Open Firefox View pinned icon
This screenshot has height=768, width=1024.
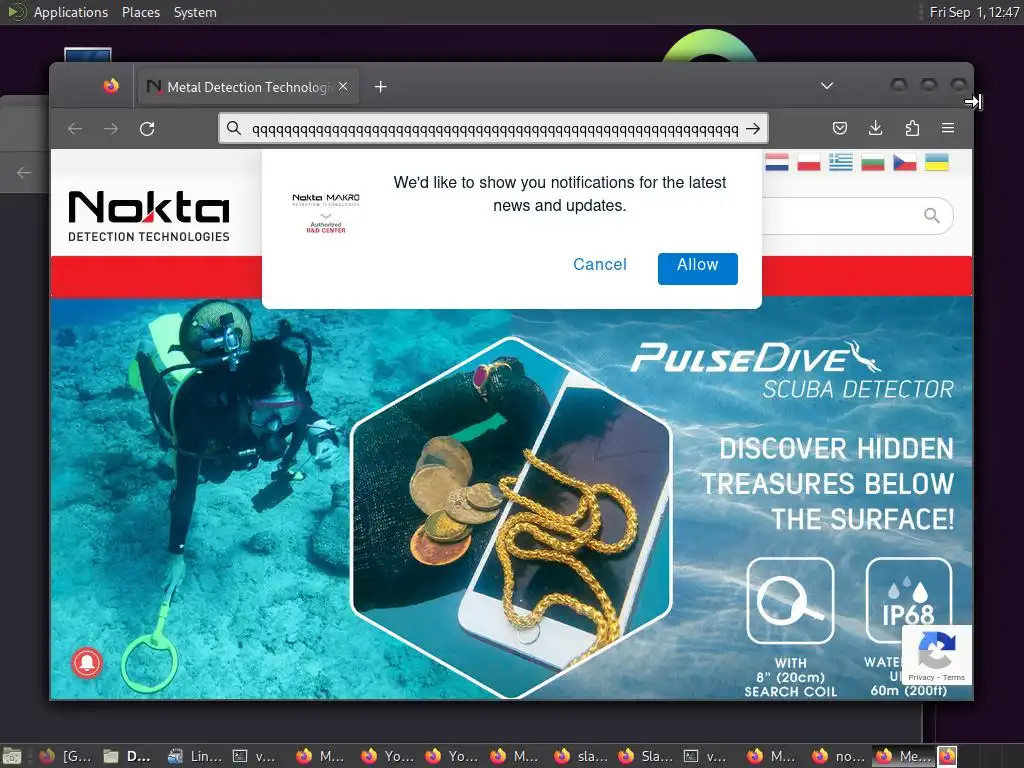[x=111, y=86]
